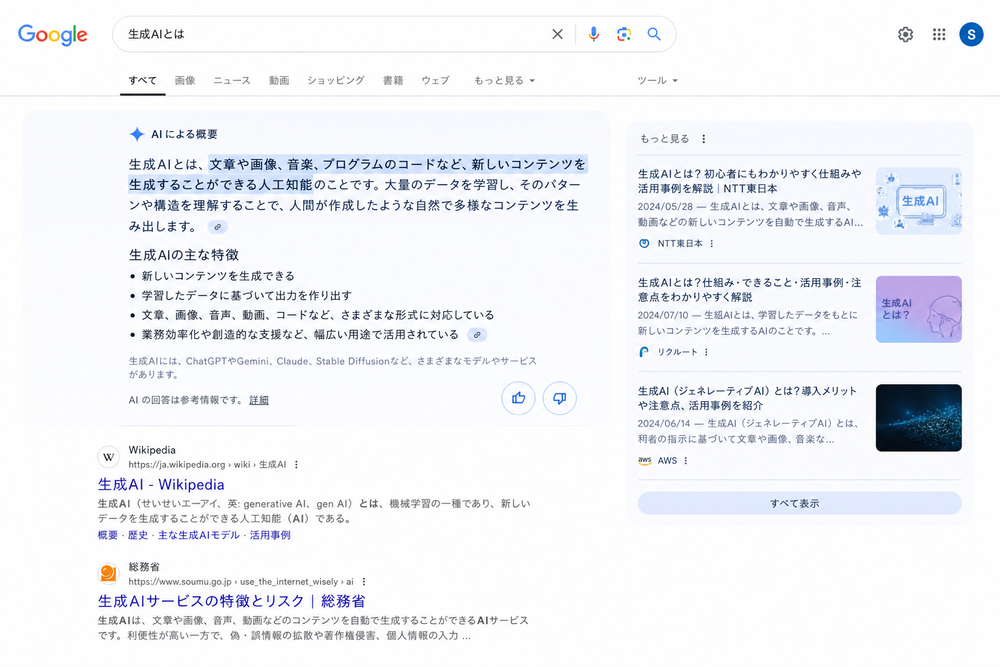1000x667 pixels.
Task: Open the 生成AI - Wikipedia result
Action: 161,485
